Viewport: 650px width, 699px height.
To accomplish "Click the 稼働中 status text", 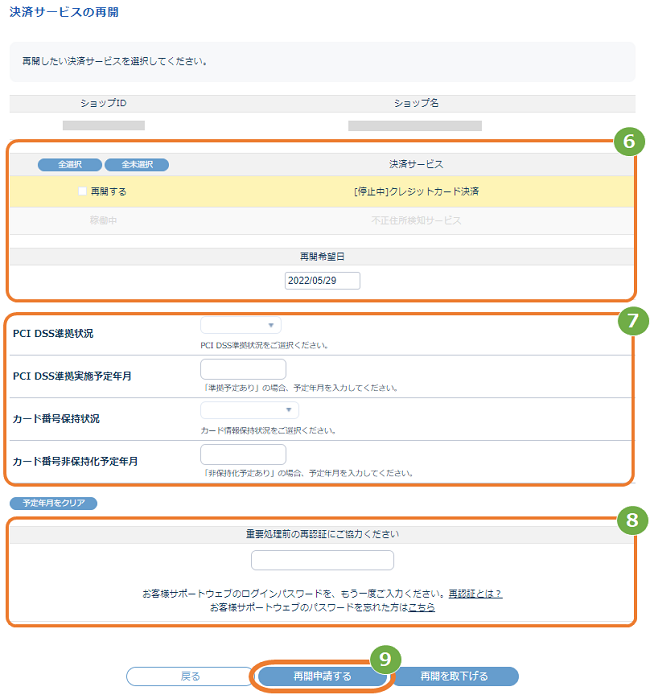I will pyautogui.click(x=103, y=220).
